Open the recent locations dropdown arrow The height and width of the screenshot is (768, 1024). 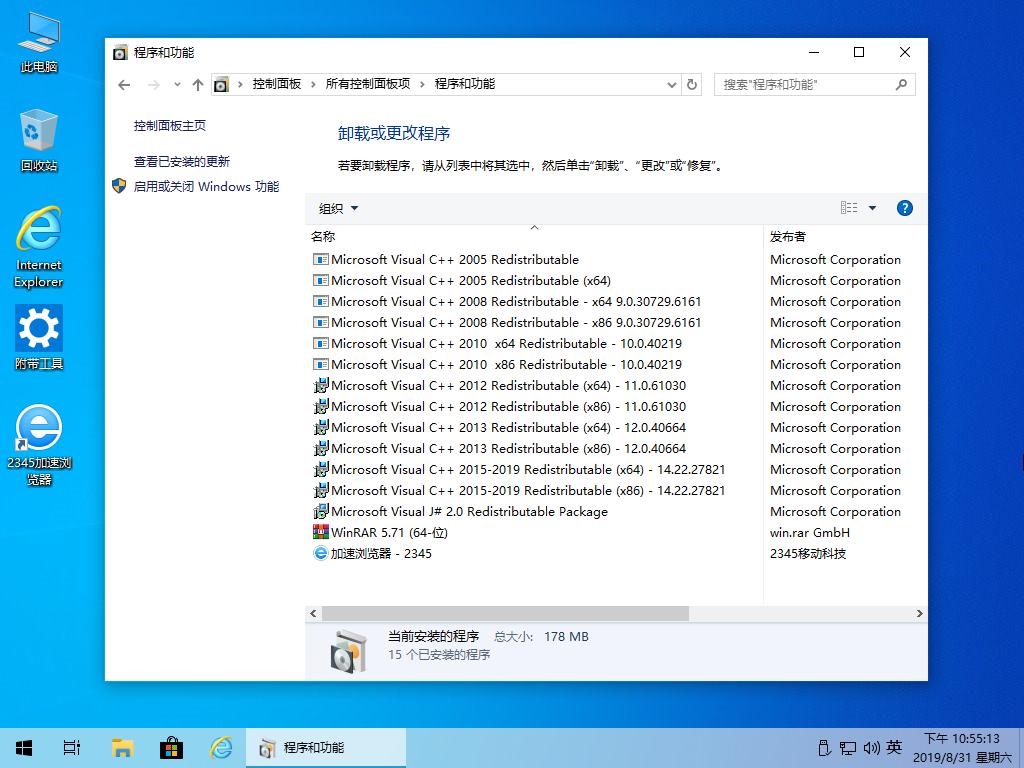(x=177, y=84)
